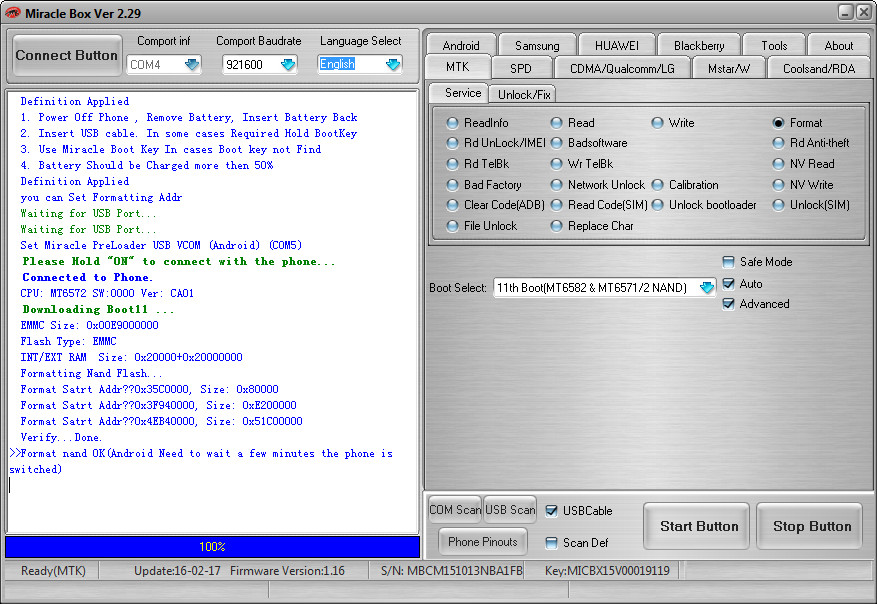
Task: Select the Coolsand/RDA tab
Action: tap(819, 68)
